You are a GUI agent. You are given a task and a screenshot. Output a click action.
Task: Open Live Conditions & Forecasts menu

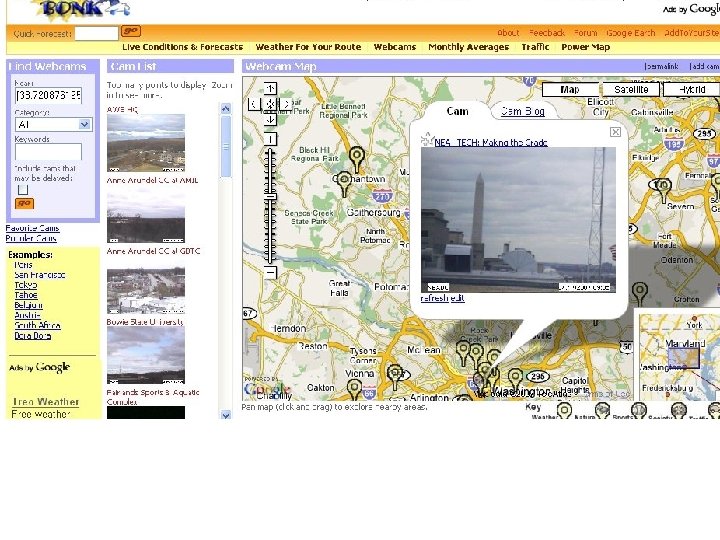(x=182, y=47)
